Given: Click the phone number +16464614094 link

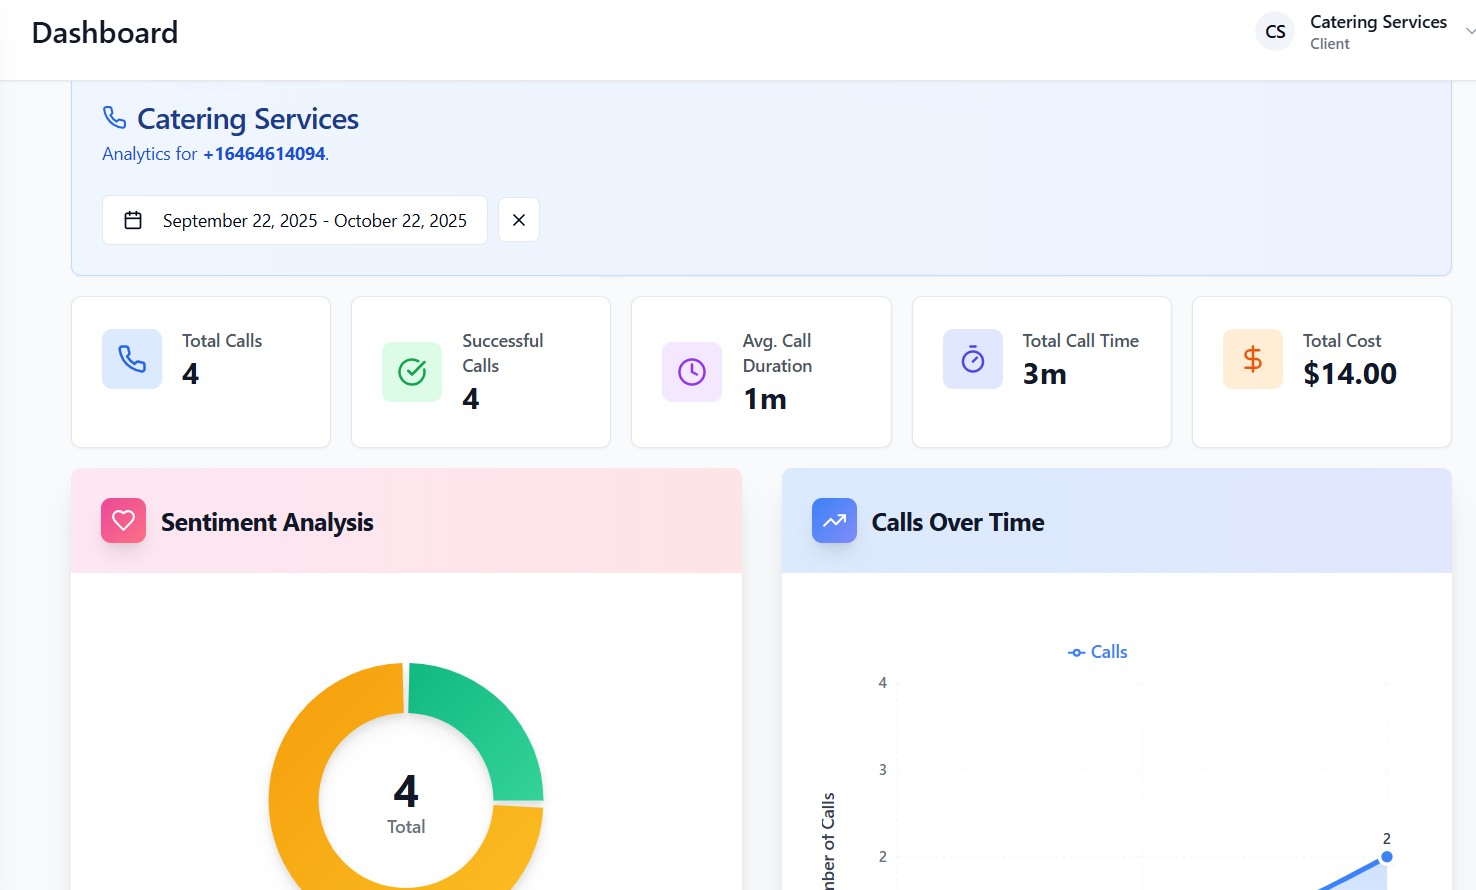Looking at the screenshot, I should pos(264,154).
